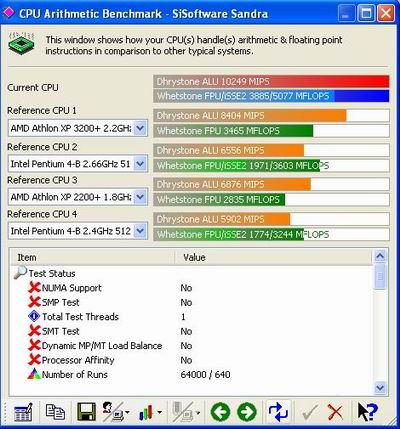This screenshot has height=429, width=400.
Task: Click the context help cursor icon
Action: (367, 412)
